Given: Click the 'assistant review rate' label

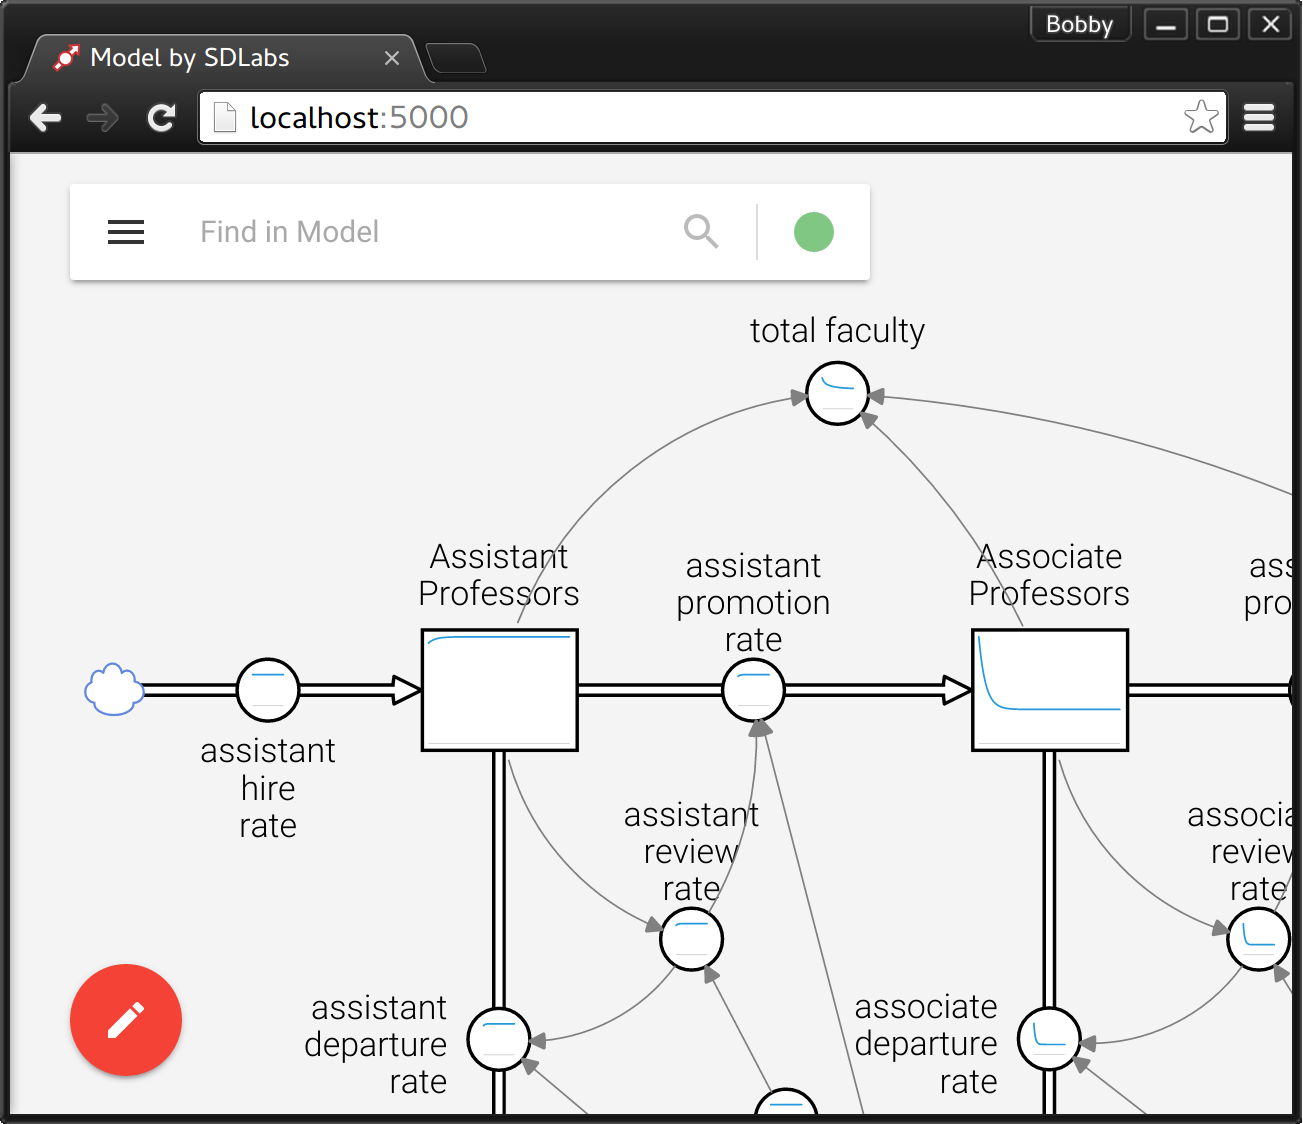Looking at the screenshot, I should click(692, 851).
